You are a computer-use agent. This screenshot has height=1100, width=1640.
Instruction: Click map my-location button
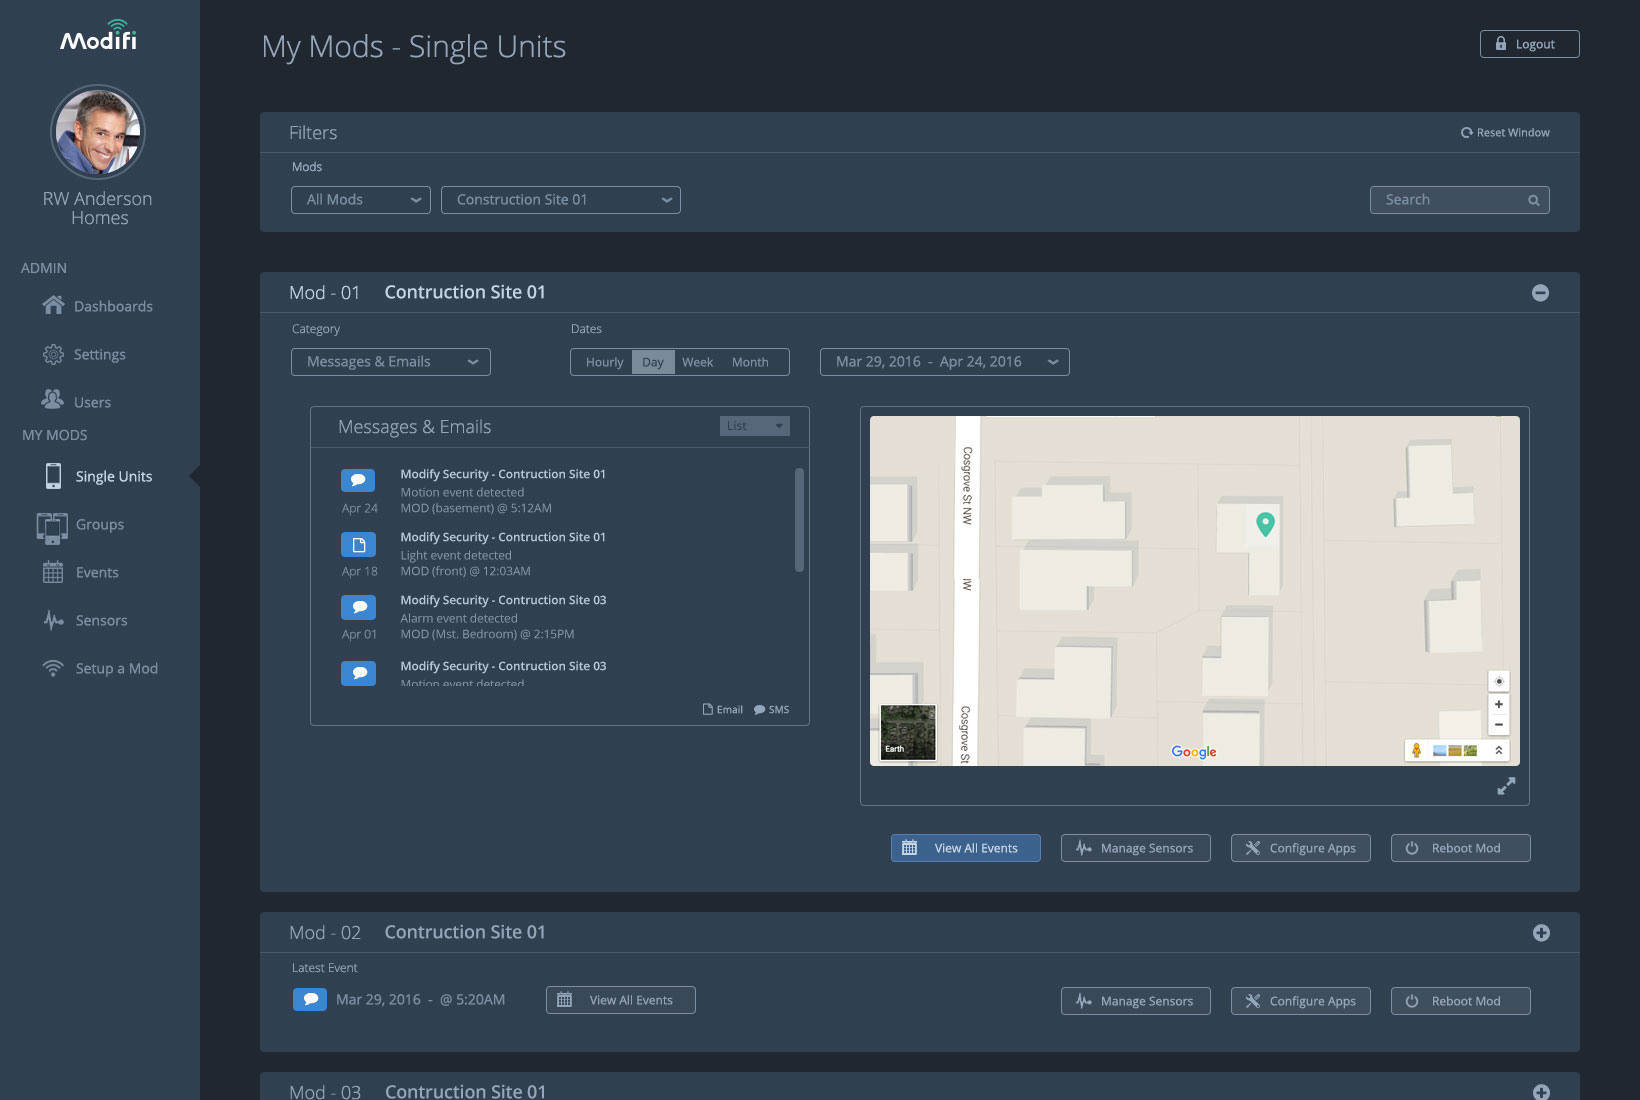click(x=1498, y=681)
